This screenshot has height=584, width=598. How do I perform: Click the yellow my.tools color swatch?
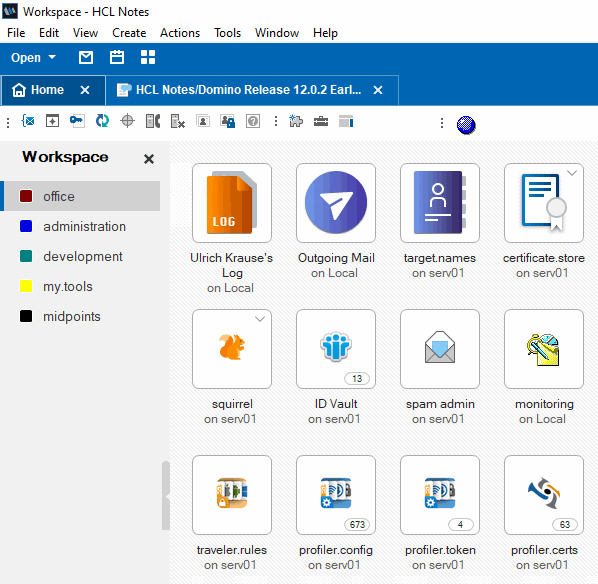click(x=26, y=286)
